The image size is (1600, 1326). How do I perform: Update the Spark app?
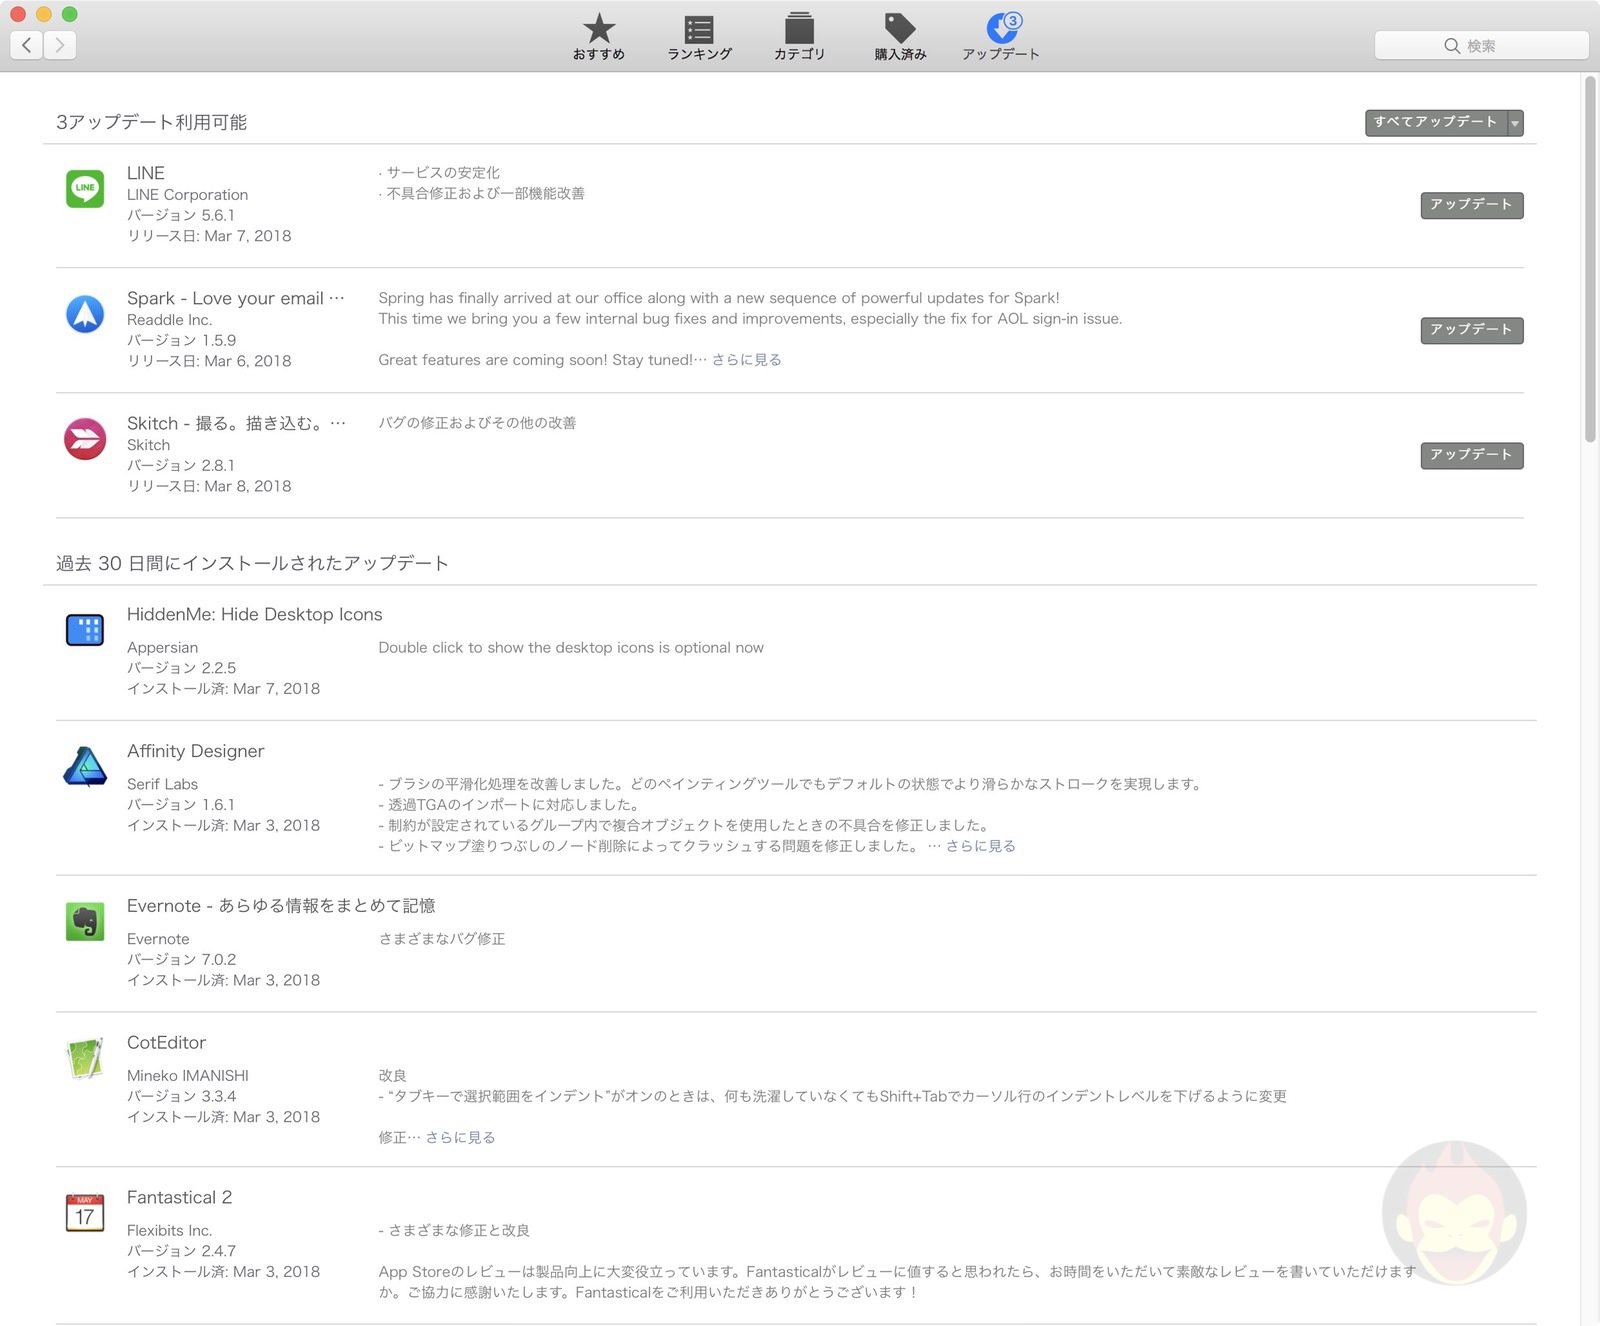click(x=1471, y=330)
